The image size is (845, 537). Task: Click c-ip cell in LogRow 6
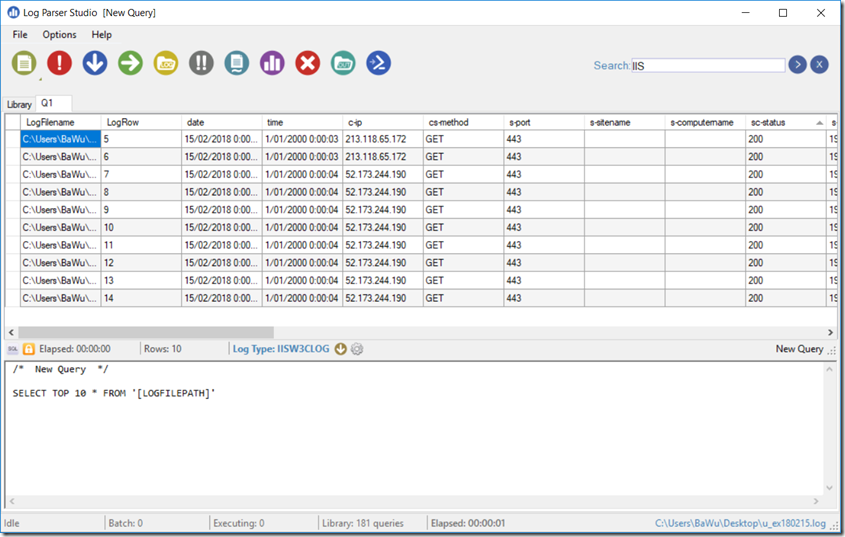pos(383,157)
